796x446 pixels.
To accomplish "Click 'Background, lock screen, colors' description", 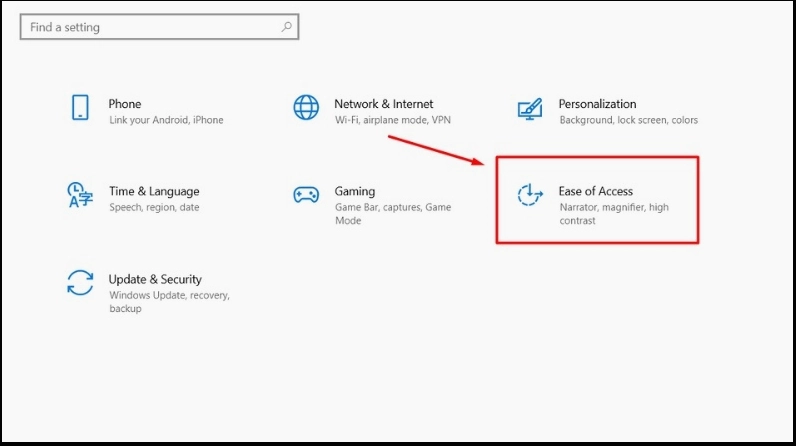I will [628, 120].
